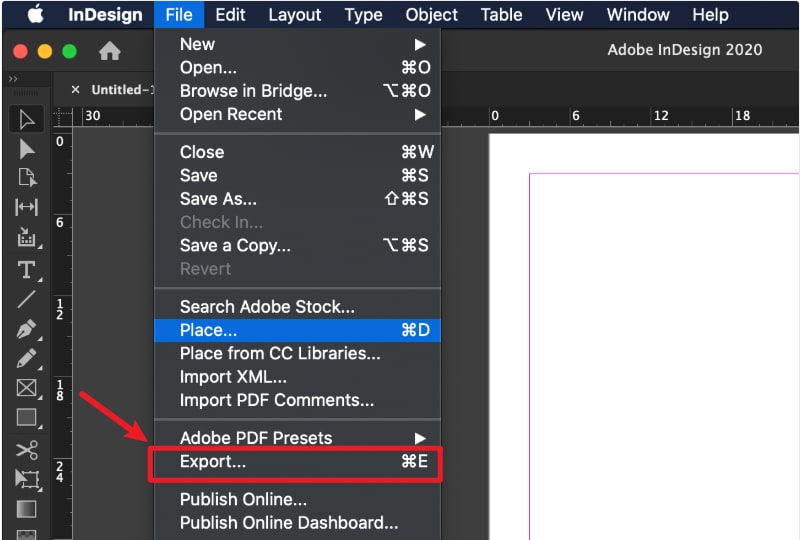Select the Scissors tool
Viewport: 800px width, 540px height.
[x=27, y=450]
